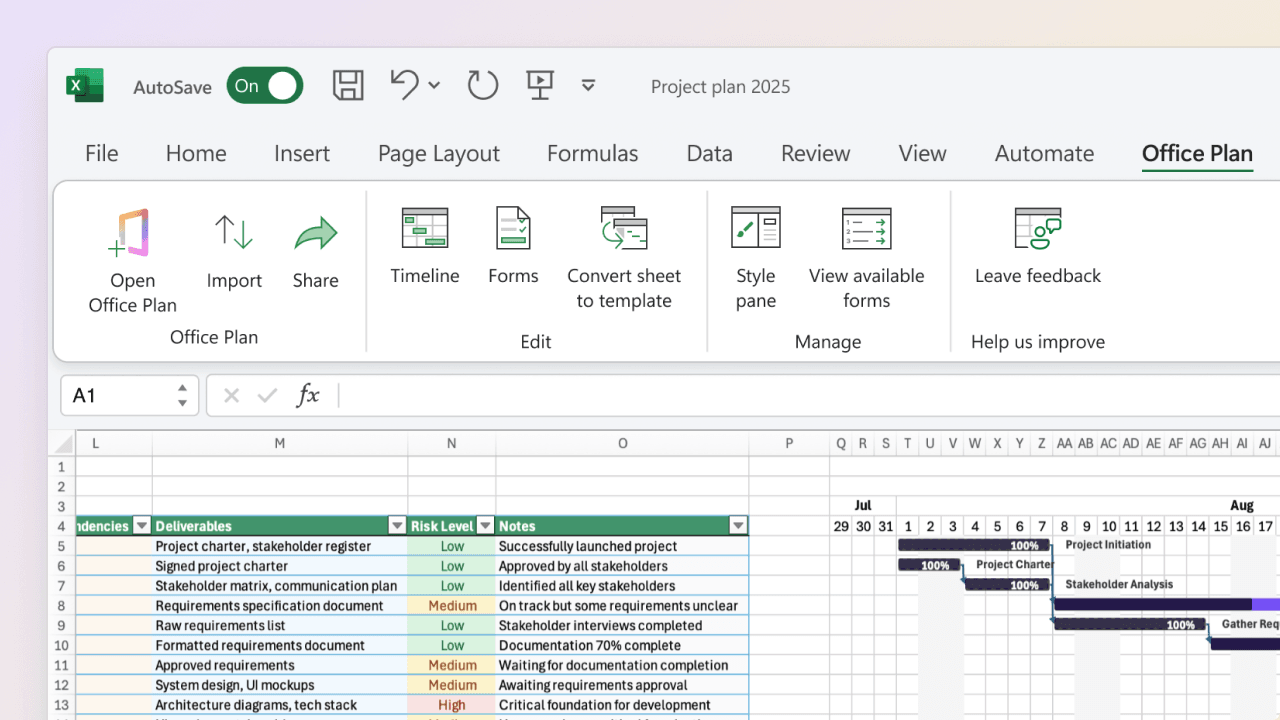Open the Risk Level filter dropdown
This screenshot has width=1280, height=720.
click(485, 525)
